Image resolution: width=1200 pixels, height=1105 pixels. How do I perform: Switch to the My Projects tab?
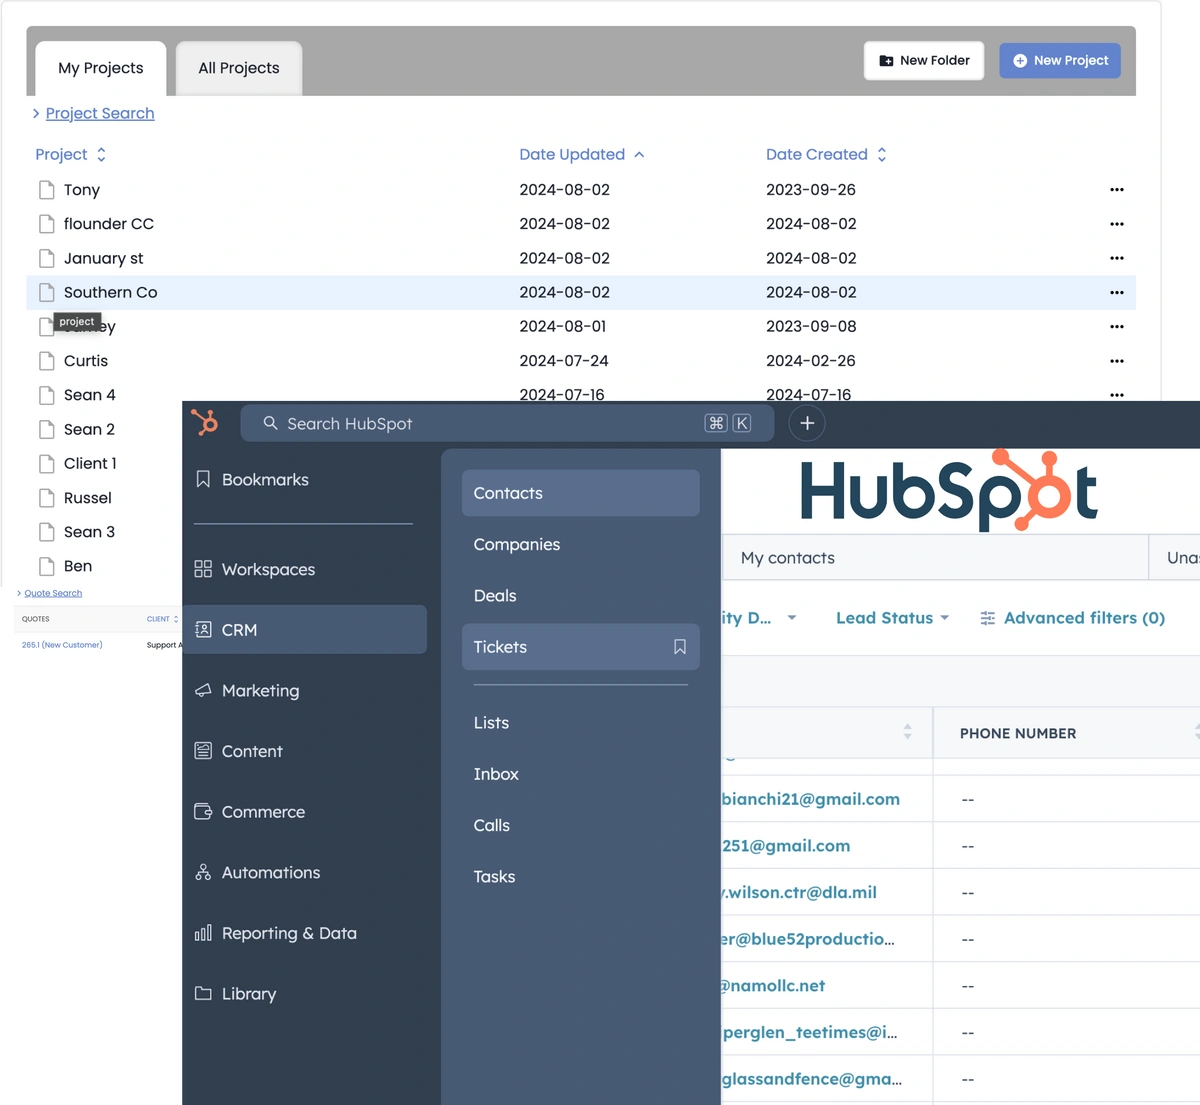(x=101, y=68)
